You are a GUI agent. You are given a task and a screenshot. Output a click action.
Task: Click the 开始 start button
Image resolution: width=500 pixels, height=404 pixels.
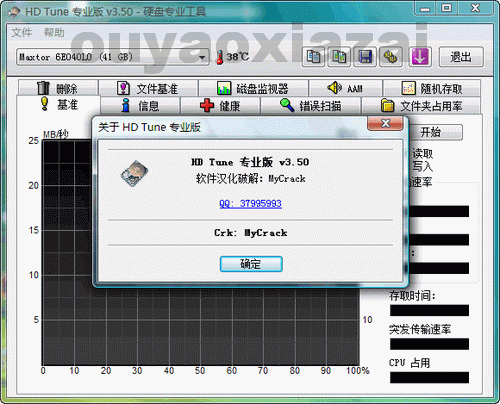435,132
